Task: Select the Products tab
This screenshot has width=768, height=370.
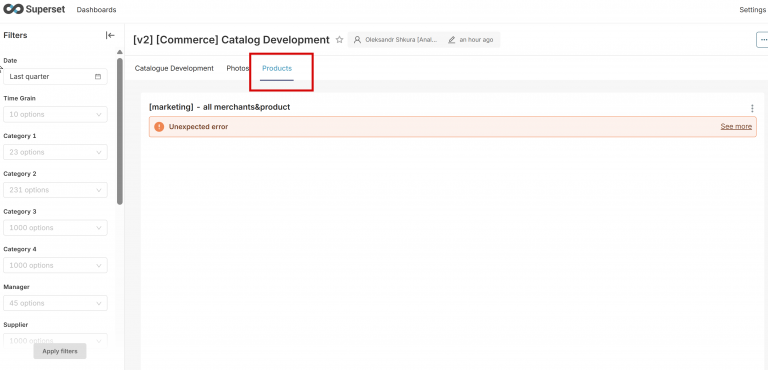Action: pos(277,69)
